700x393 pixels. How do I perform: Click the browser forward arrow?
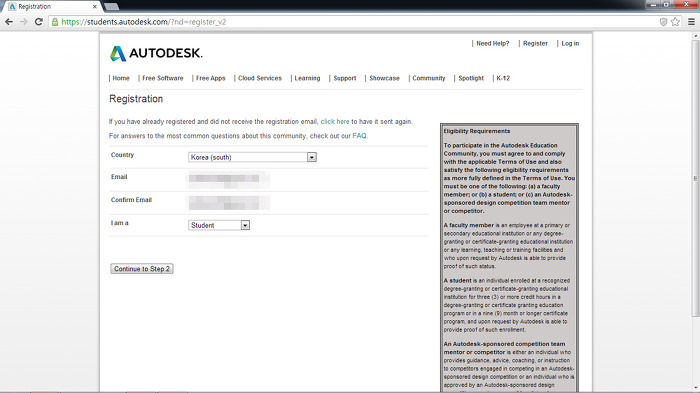coord(24,22)
